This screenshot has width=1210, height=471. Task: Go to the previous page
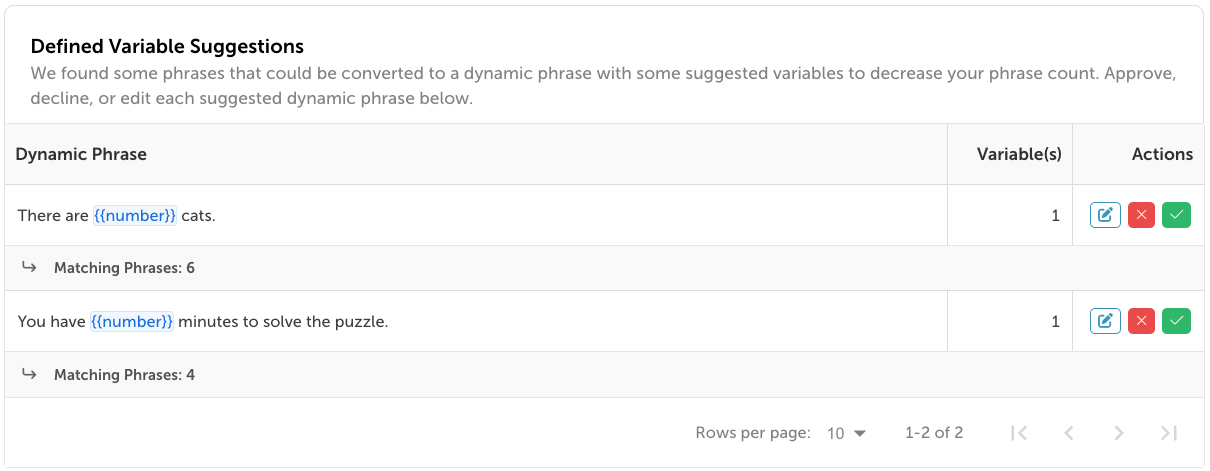point(1069,433)
